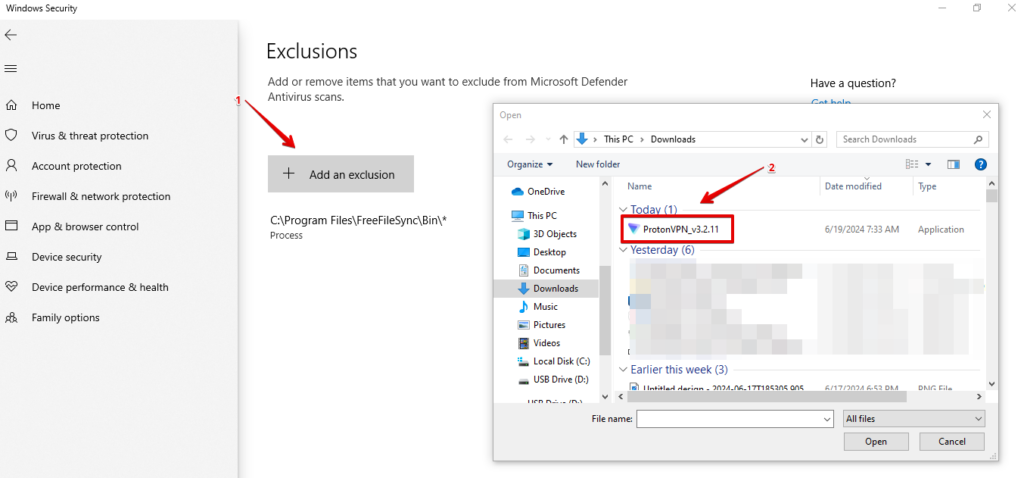The width and height of the screenshot is (1024, 478).
Task: Click the help question mark icon
Action: (x=980, y=164)
